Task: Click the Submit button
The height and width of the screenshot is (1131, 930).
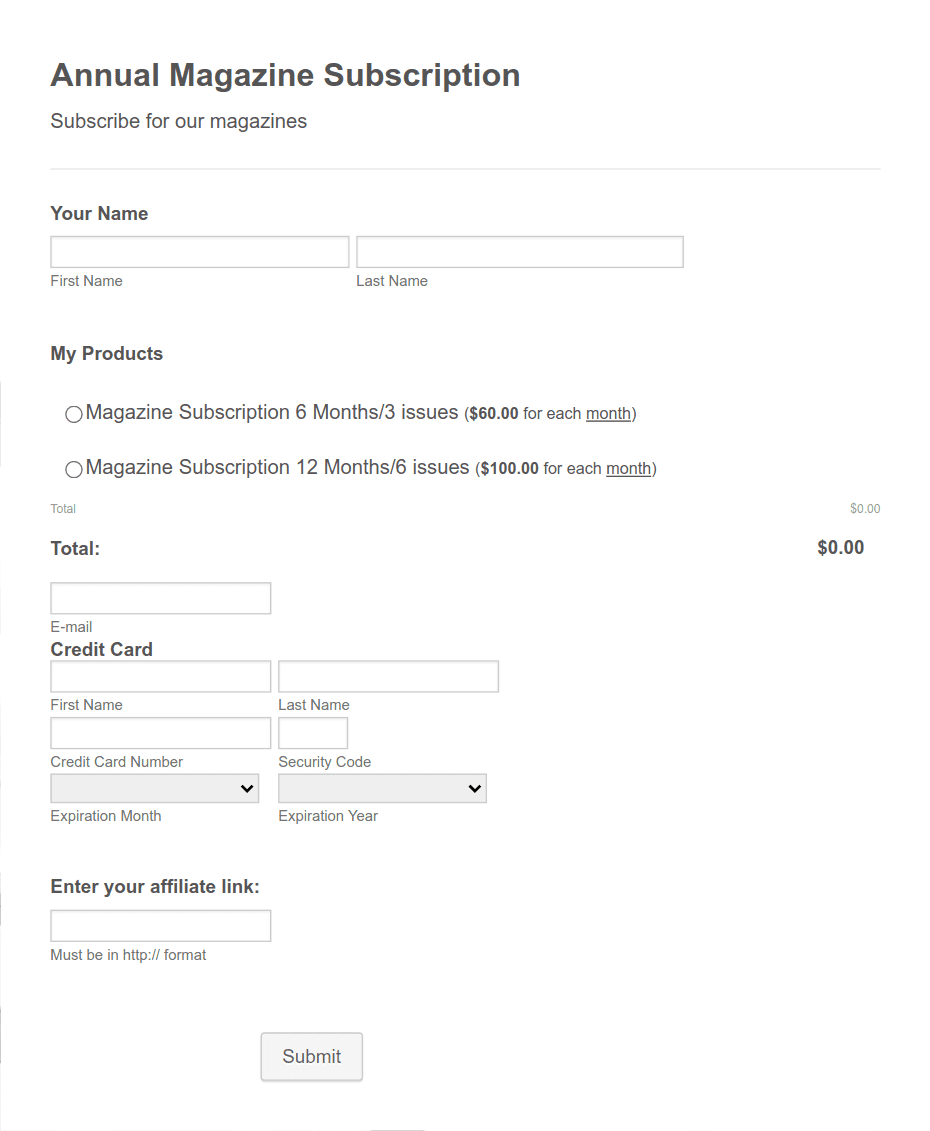Action: click(311, 1056)
